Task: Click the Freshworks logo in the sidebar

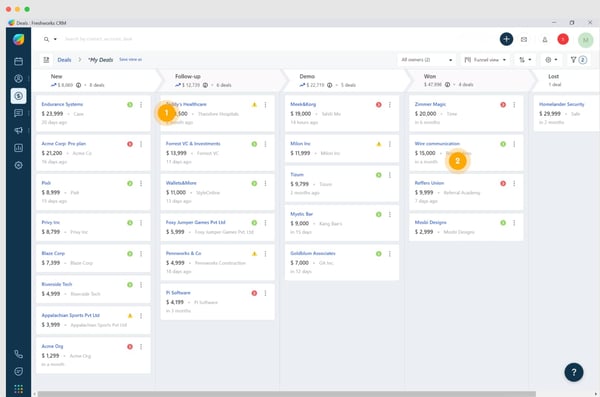Action: pyautogui.click(x=18, y=39)
